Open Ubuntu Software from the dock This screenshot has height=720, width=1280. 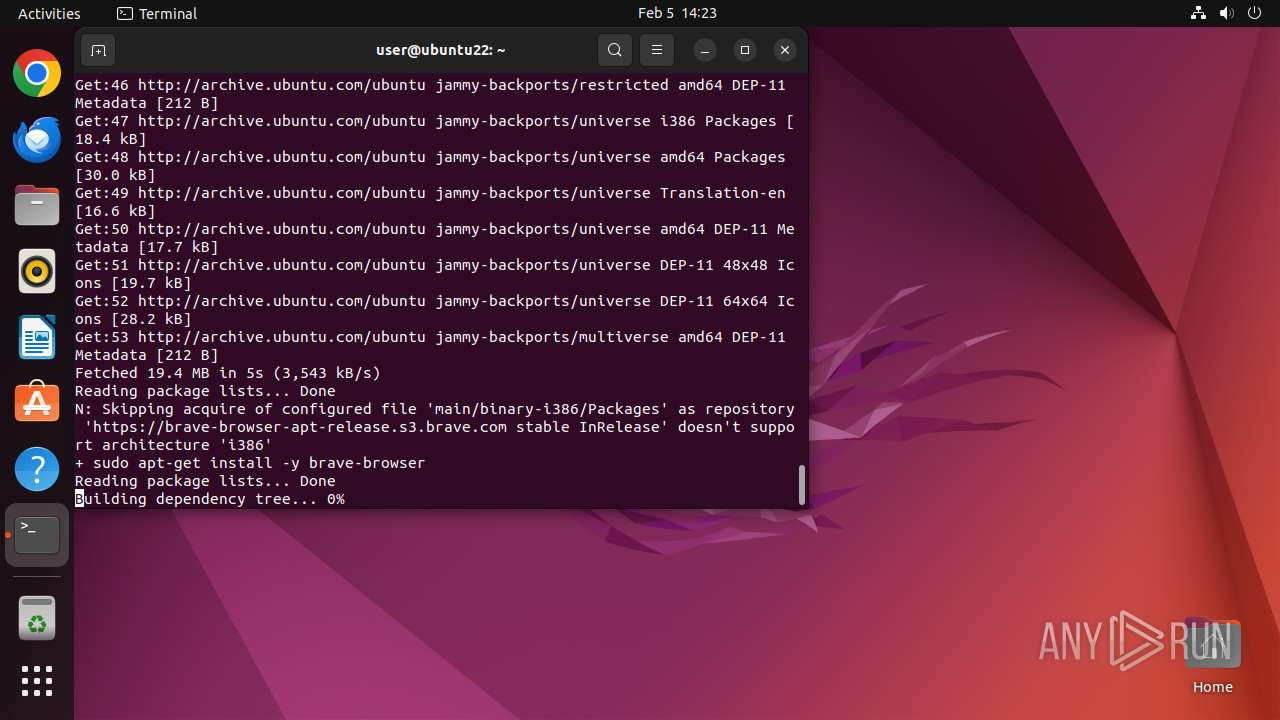[37, 403]
